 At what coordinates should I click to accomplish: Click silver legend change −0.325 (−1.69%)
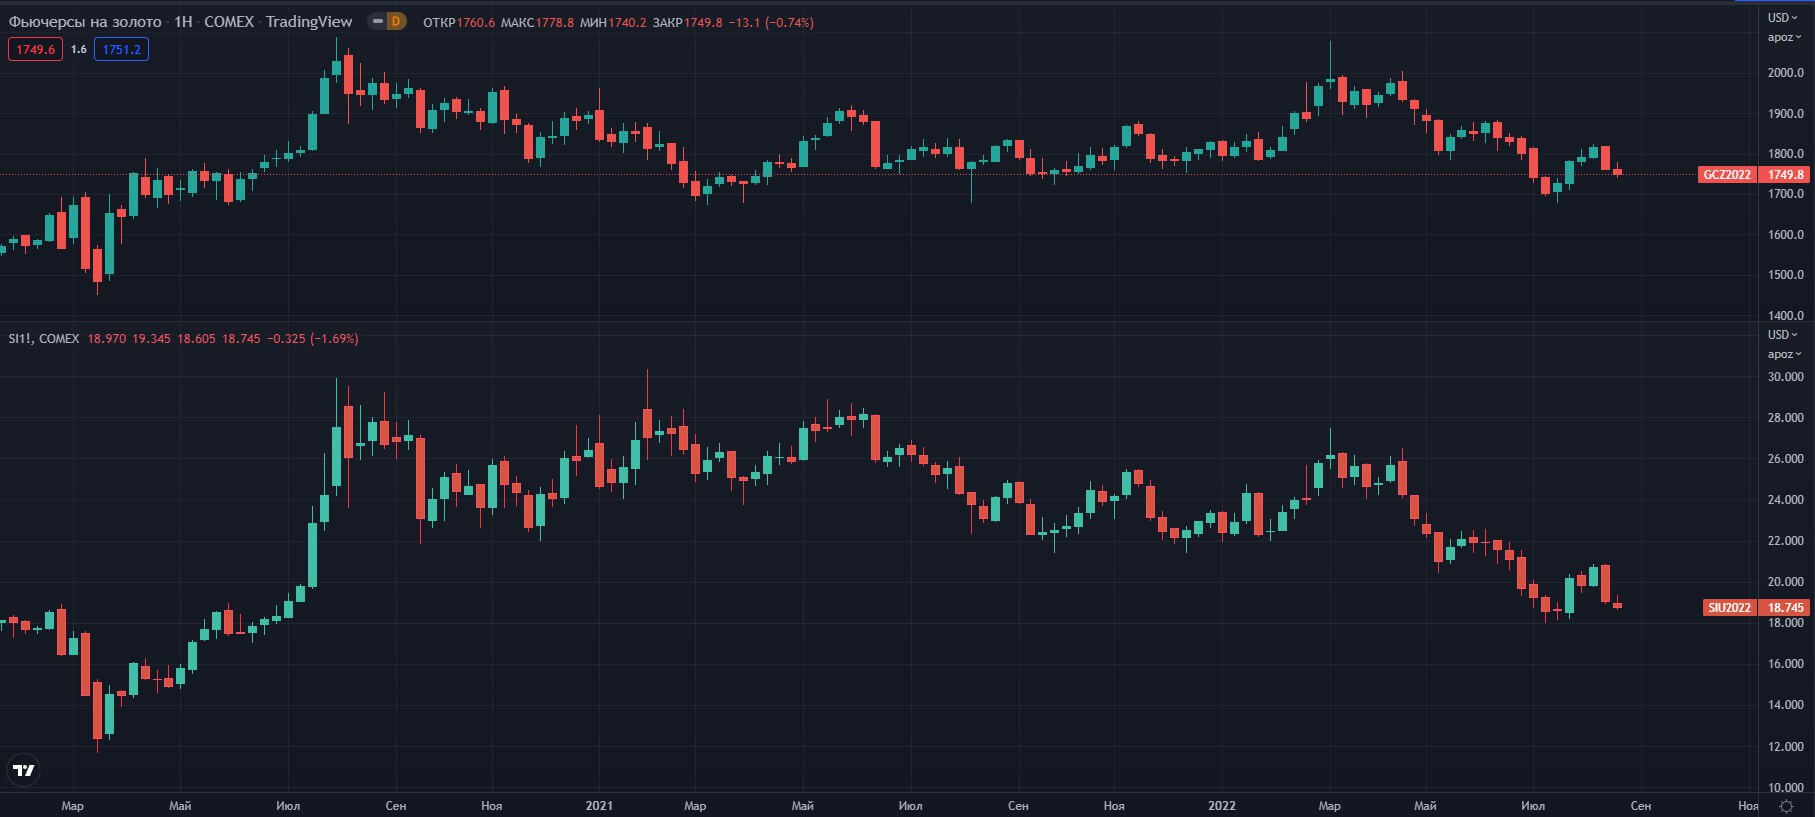[x=313, y=339]
